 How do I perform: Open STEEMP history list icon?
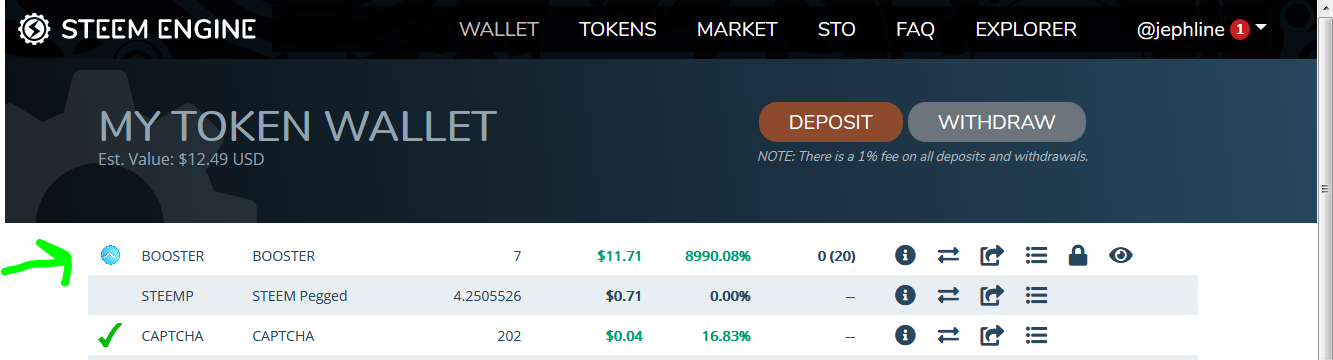1036,295
